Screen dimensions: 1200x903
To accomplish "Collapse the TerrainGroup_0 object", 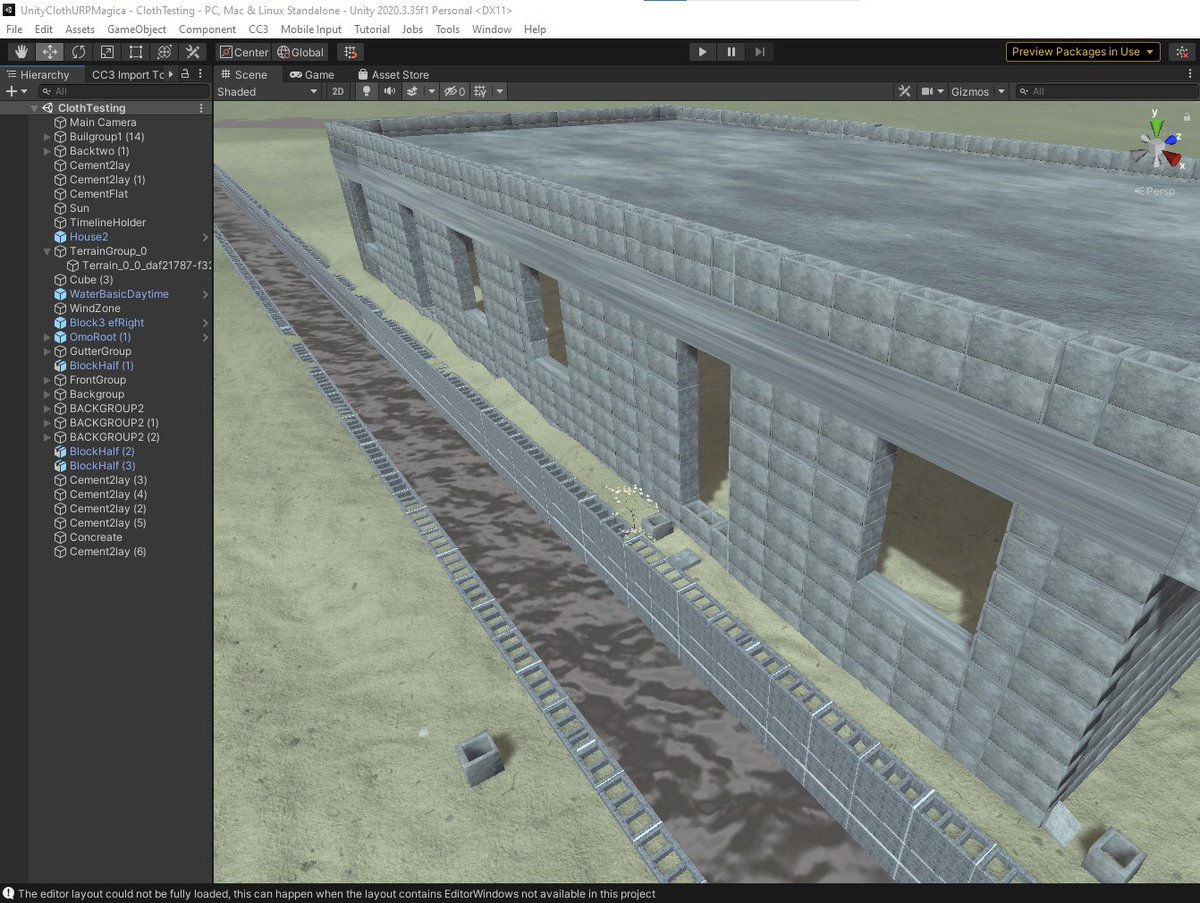I will click(48, 252).
